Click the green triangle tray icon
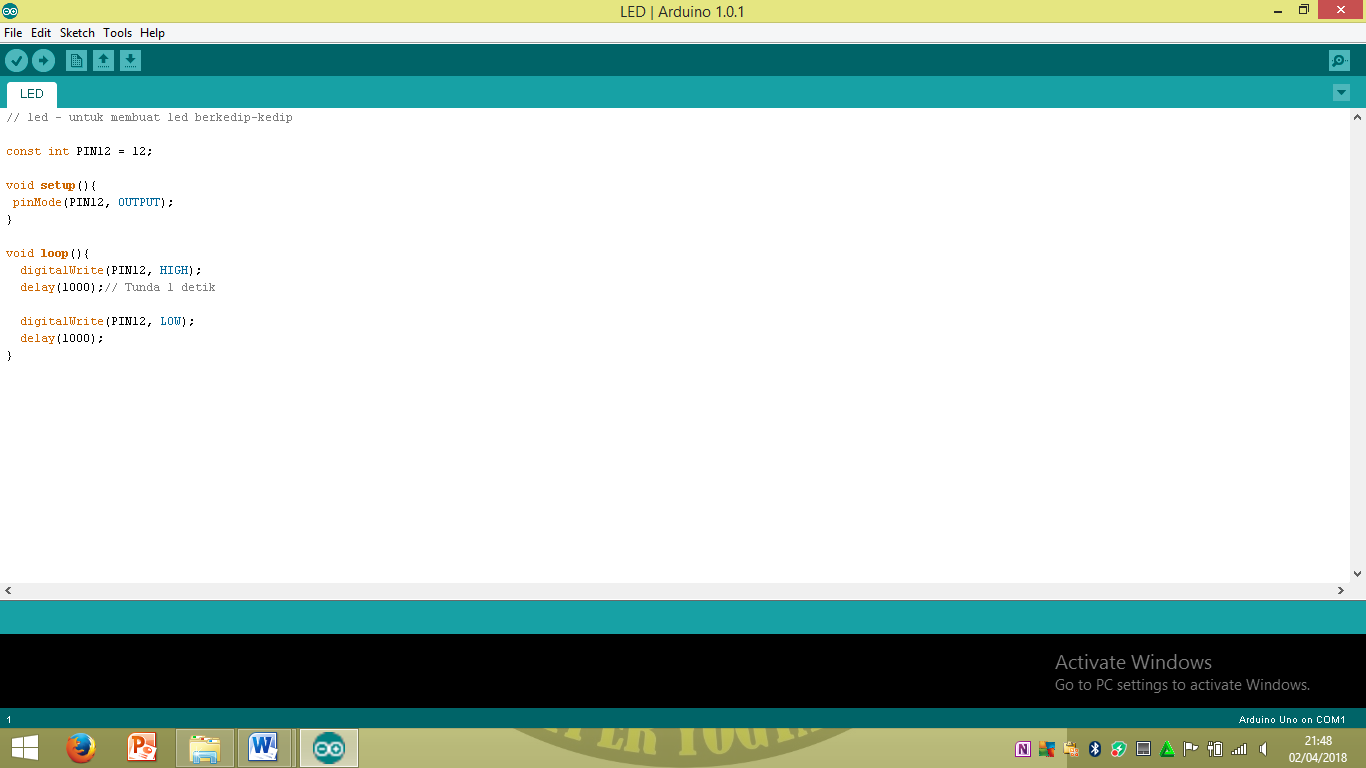Screen dimensions: 1366x768 point(1167,749)
